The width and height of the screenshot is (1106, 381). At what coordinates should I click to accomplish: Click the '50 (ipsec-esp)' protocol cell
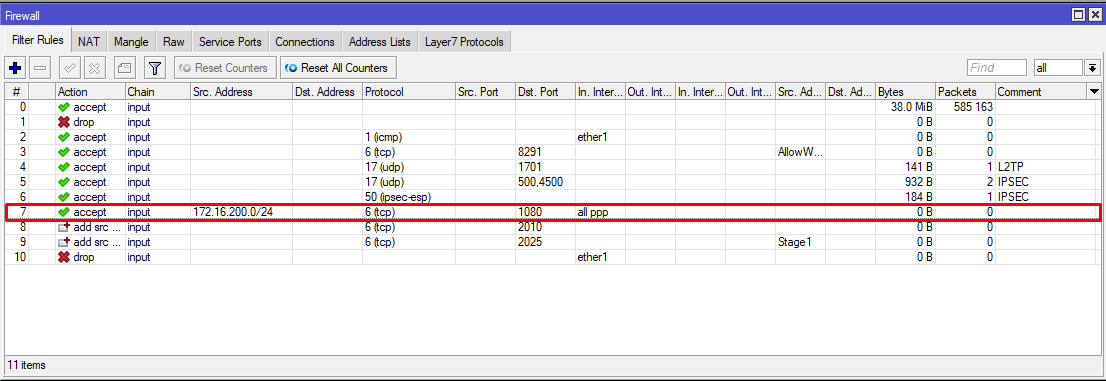(x=408, y=197)
